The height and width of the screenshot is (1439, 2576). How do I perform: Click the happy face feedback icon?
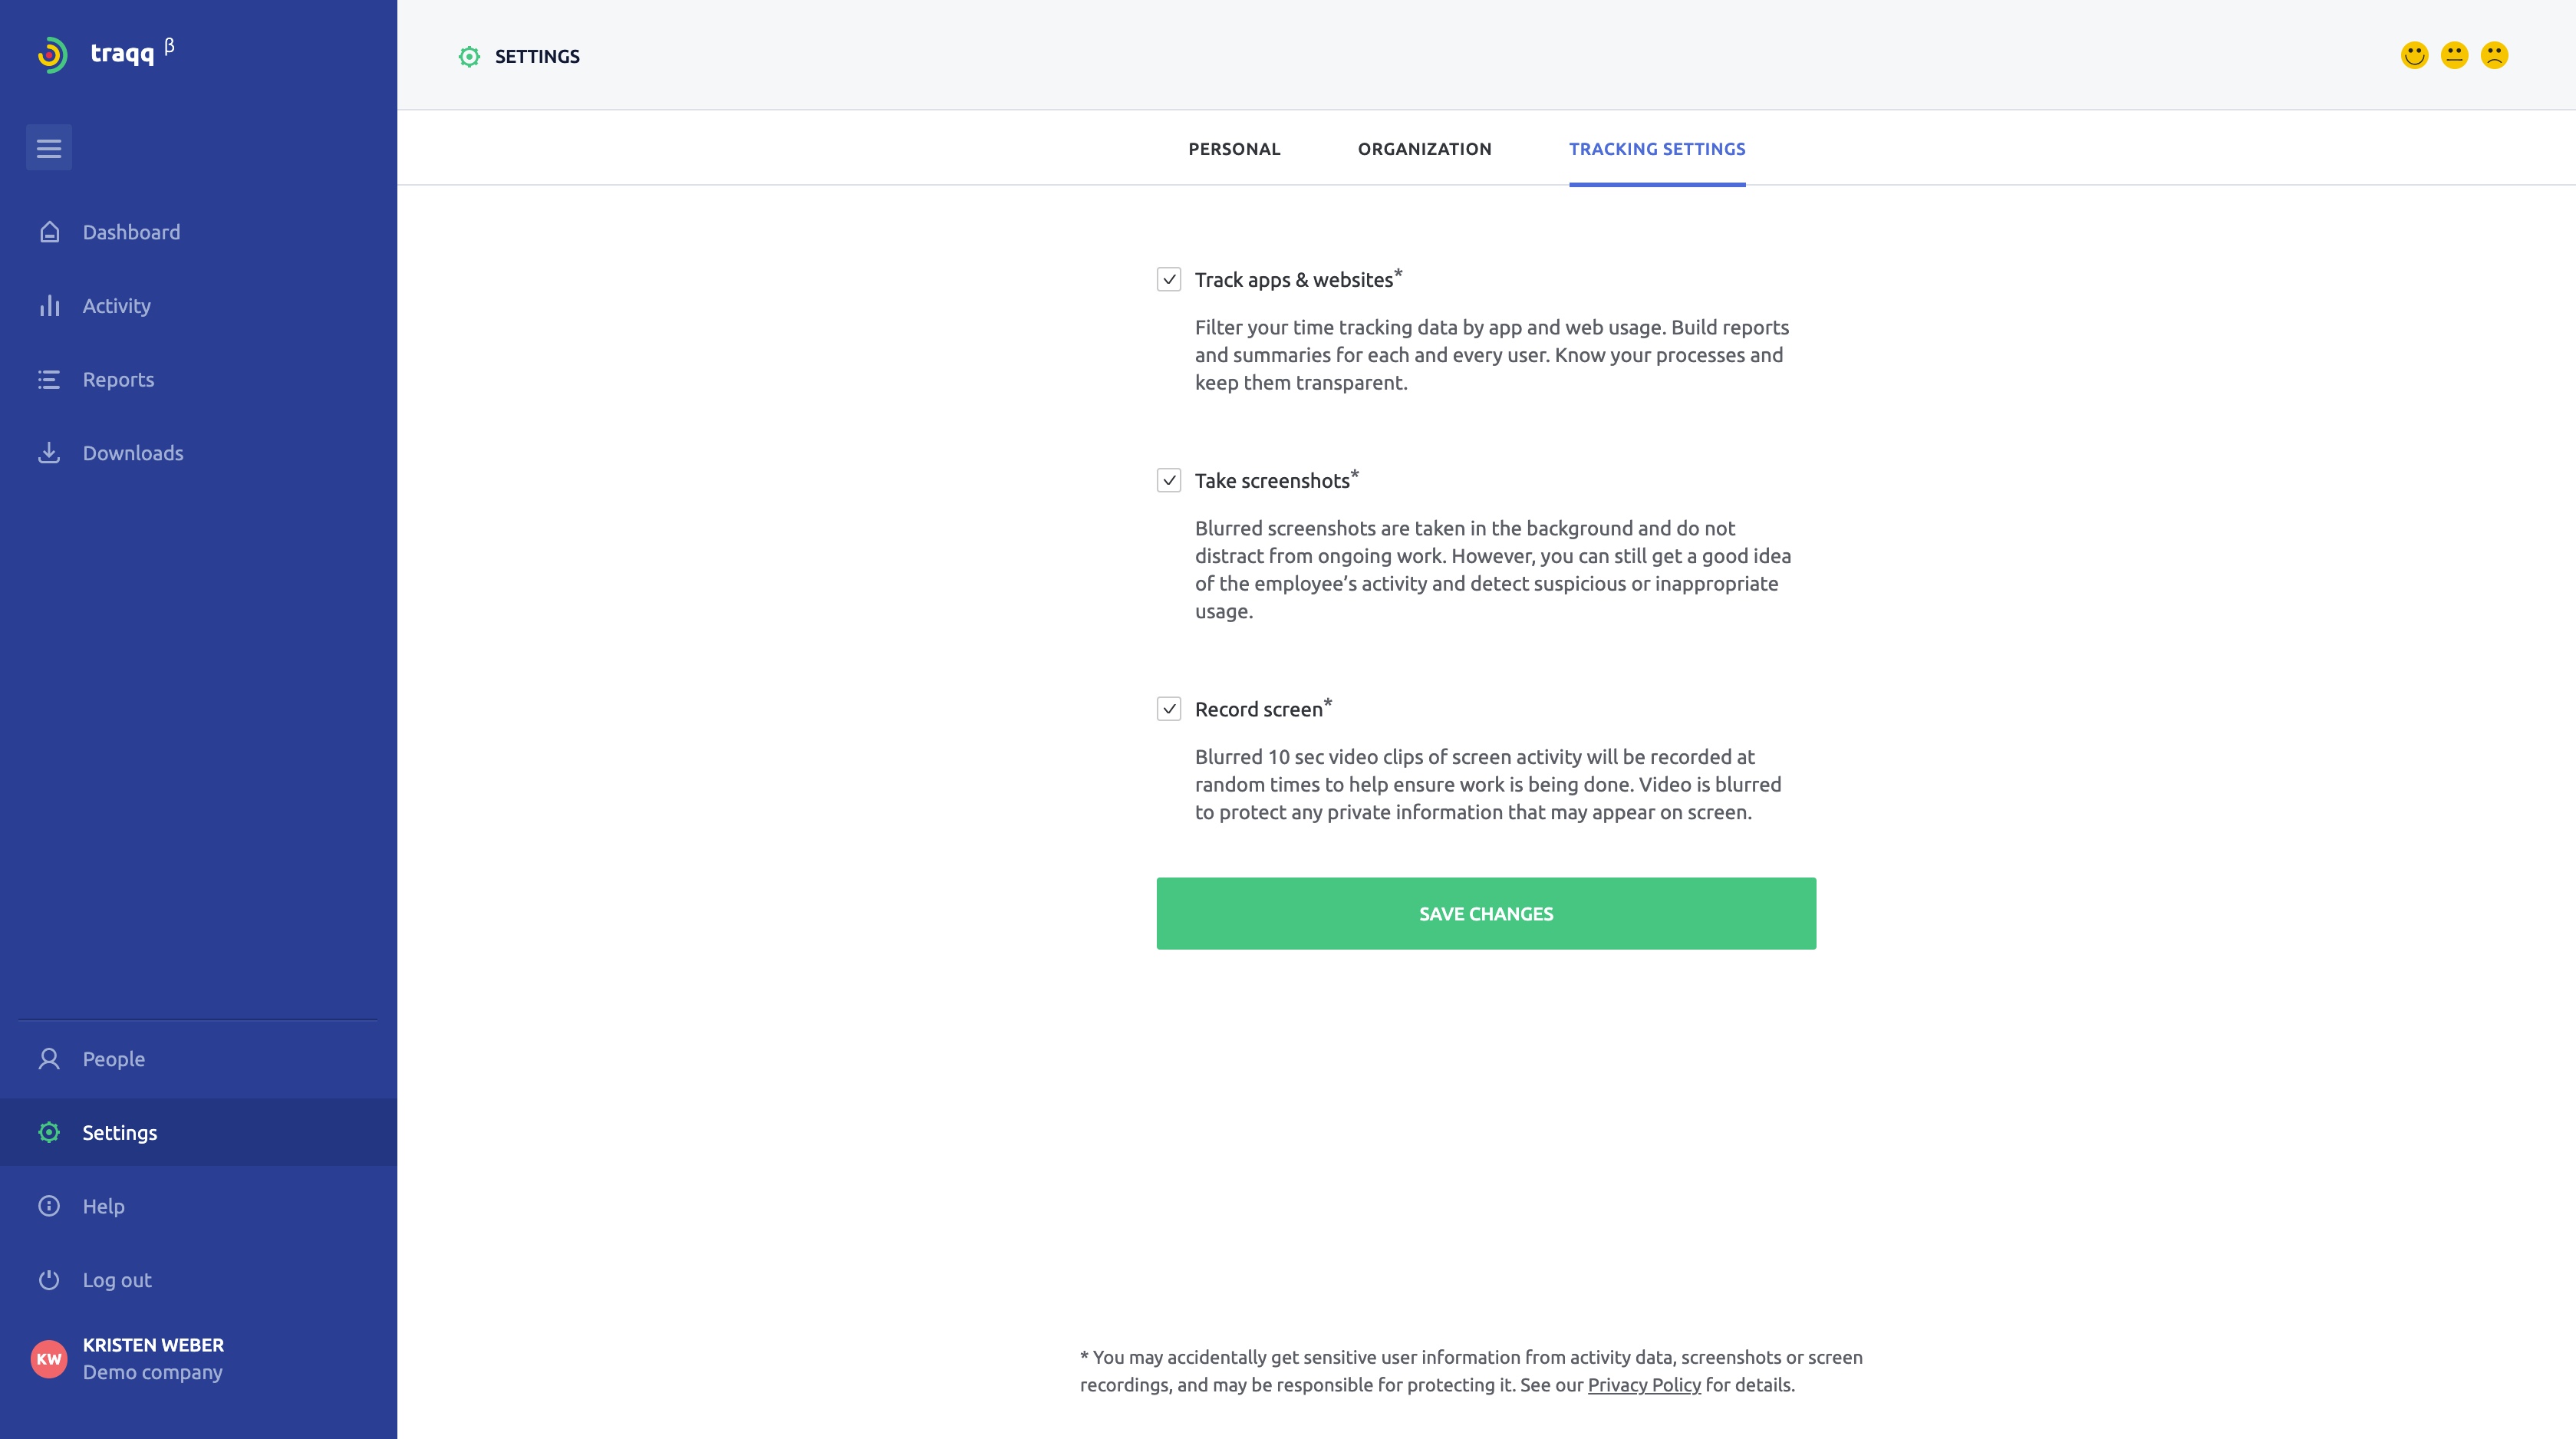pos(2413,56)
